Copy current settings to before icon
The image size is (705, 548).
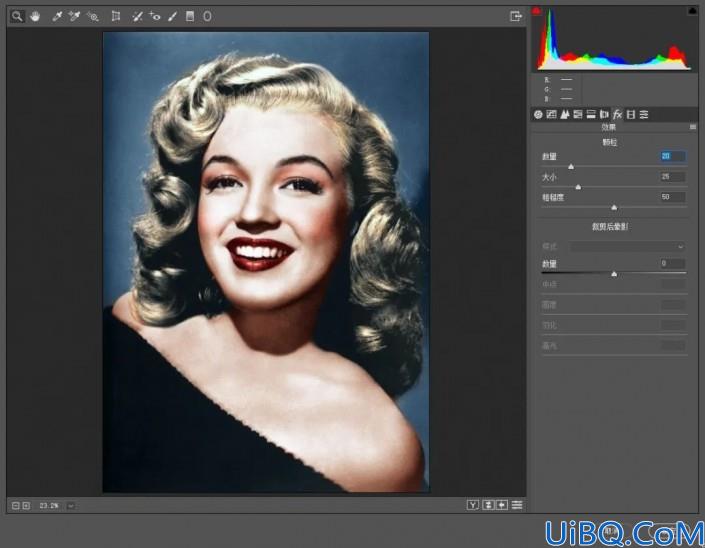pyautogui.click(x=502, y=505)
